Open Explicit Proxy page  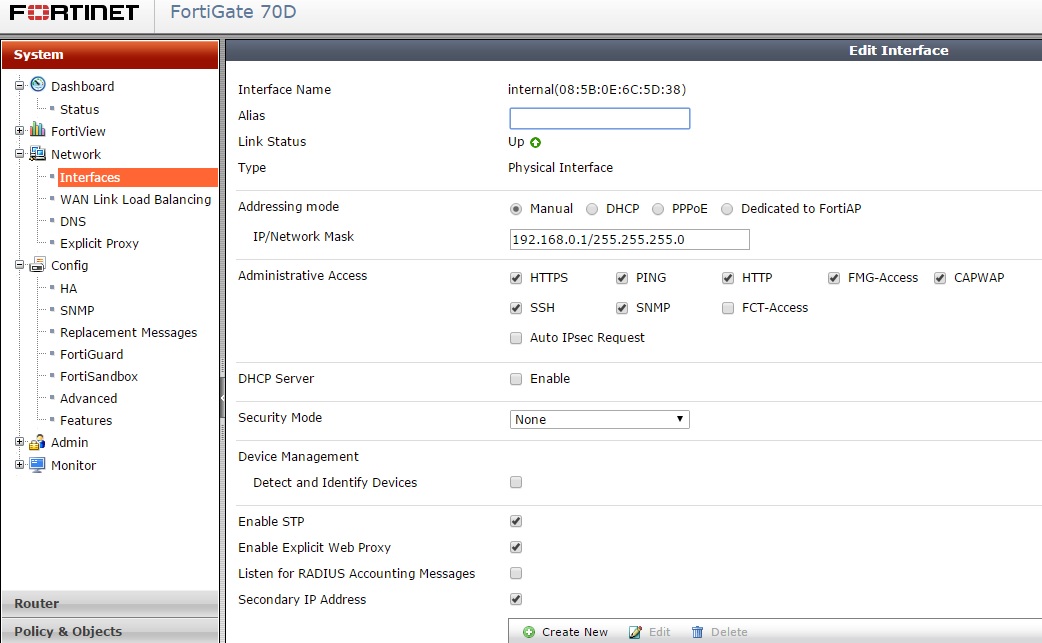pyautogui.click(x=99, y=243)
